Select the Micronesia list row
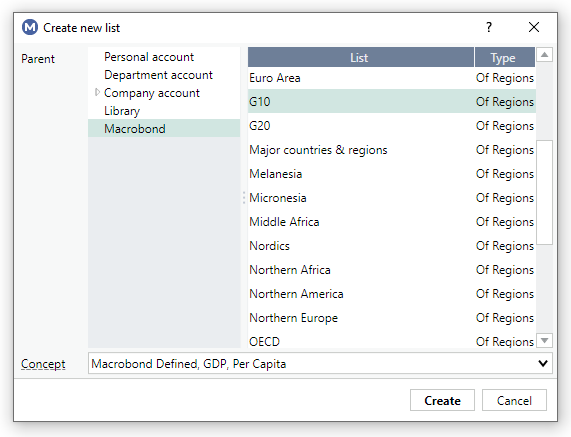 (391, 198)
